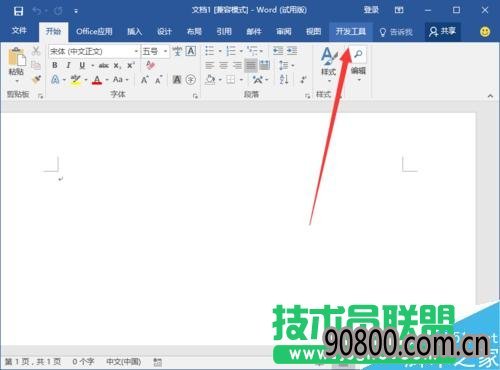Open the 视图 tab
The width and height of the screenshot is (500, 370).
pos(313,32)
